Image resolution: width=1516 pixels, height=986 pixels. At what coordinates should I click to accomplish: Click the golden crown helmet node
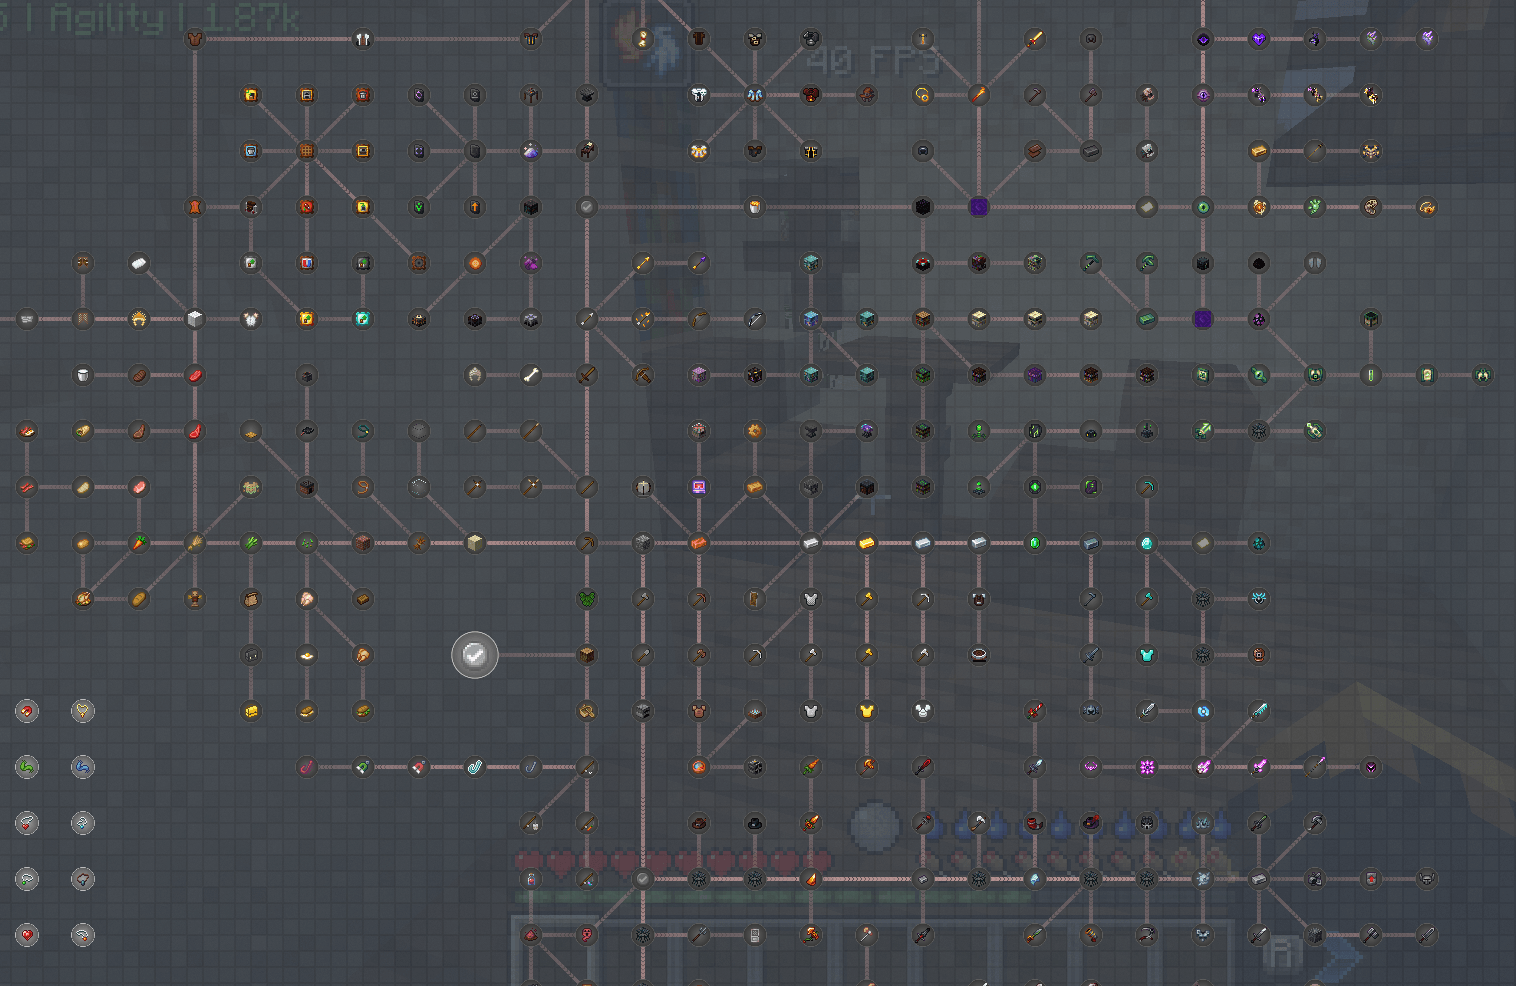(x=139, y=319)
